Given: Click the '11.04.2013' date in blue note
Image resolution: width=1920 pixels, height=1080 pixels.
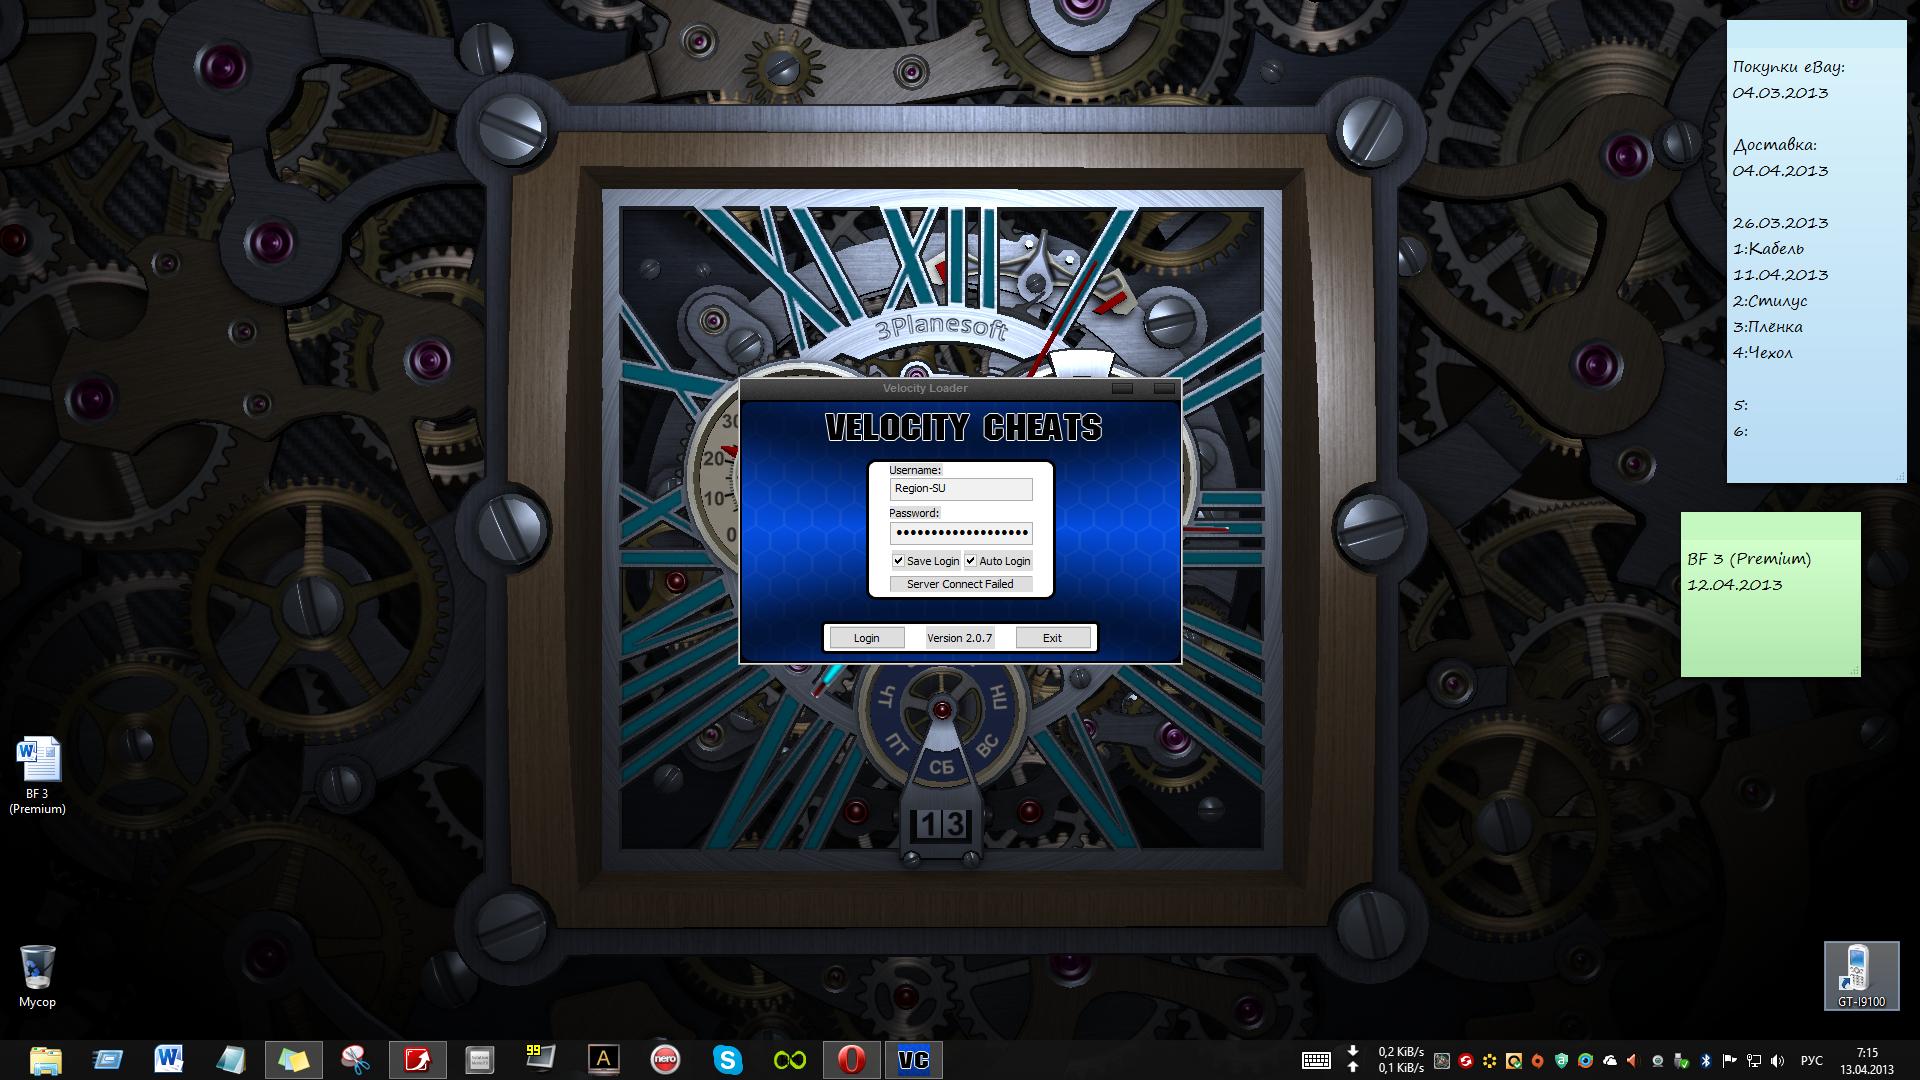Looking at the screenshot, I should click(x=1780, y=274).
